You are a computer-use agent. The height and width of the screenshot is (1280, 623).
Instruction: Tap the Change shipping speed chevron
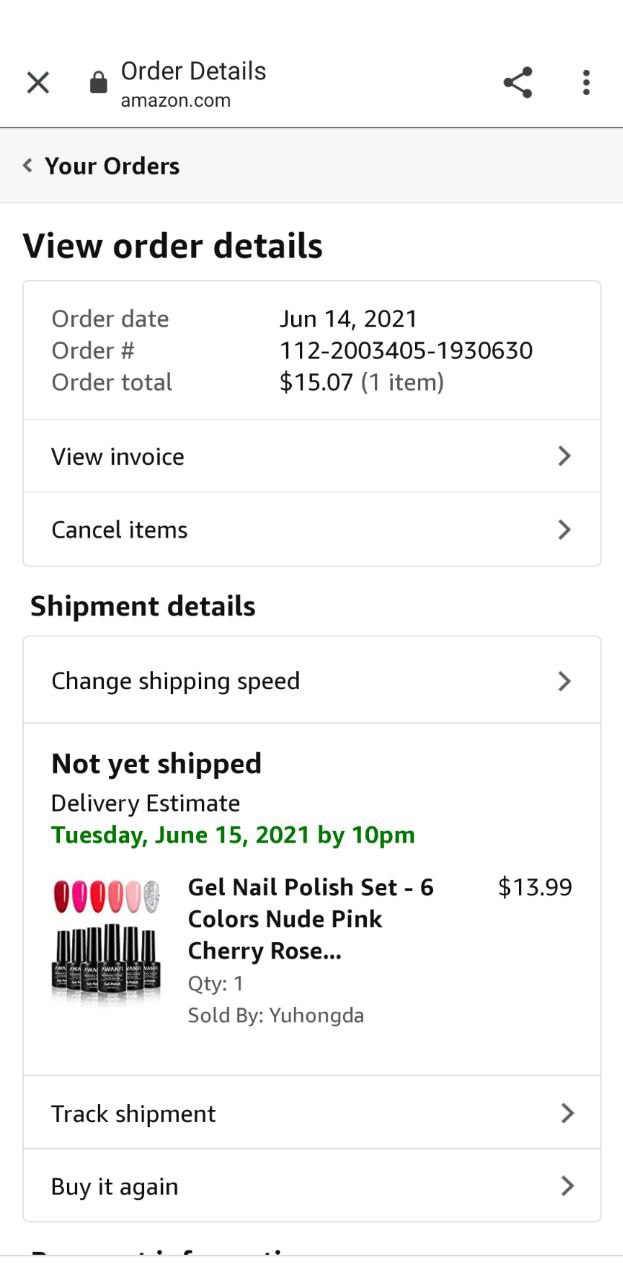coord(565,681)
